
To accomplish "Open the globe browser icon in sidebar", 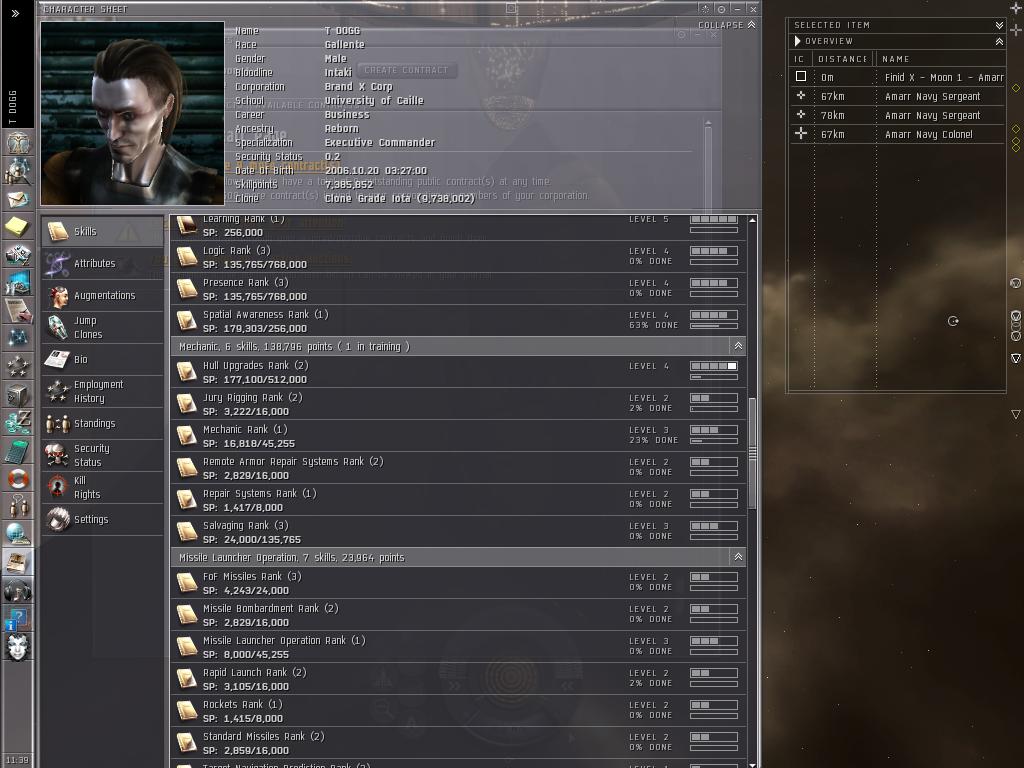I will point(18,534).
